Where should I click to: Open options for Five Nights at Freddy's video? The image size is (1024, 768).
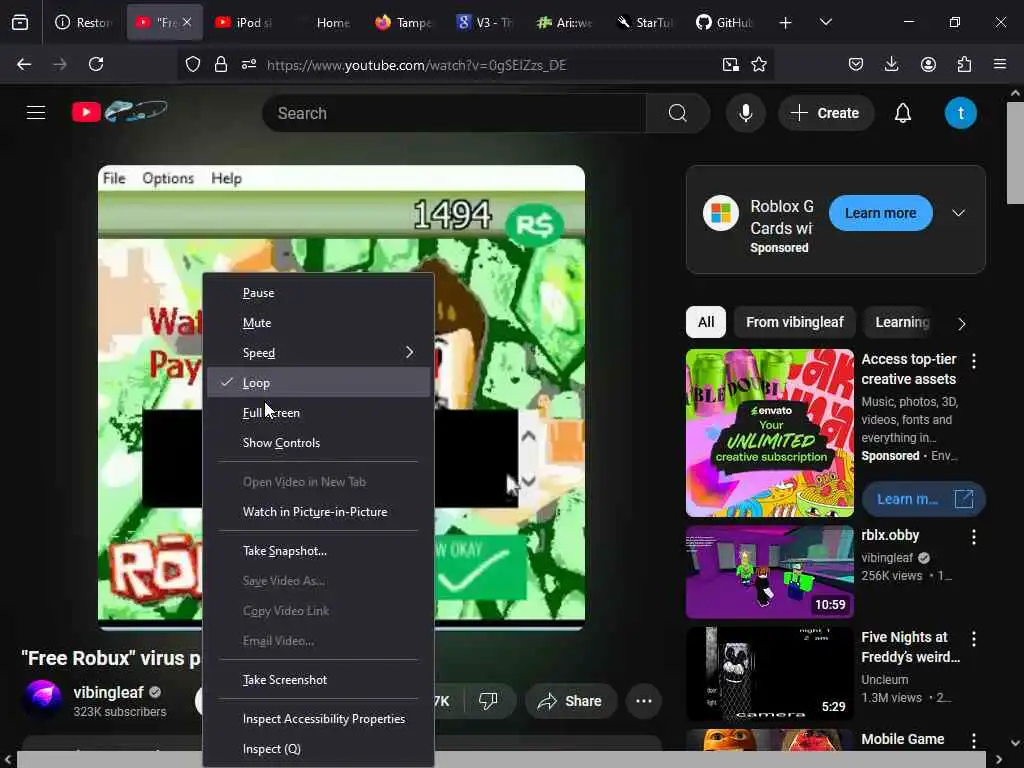(x=974, y=639)
